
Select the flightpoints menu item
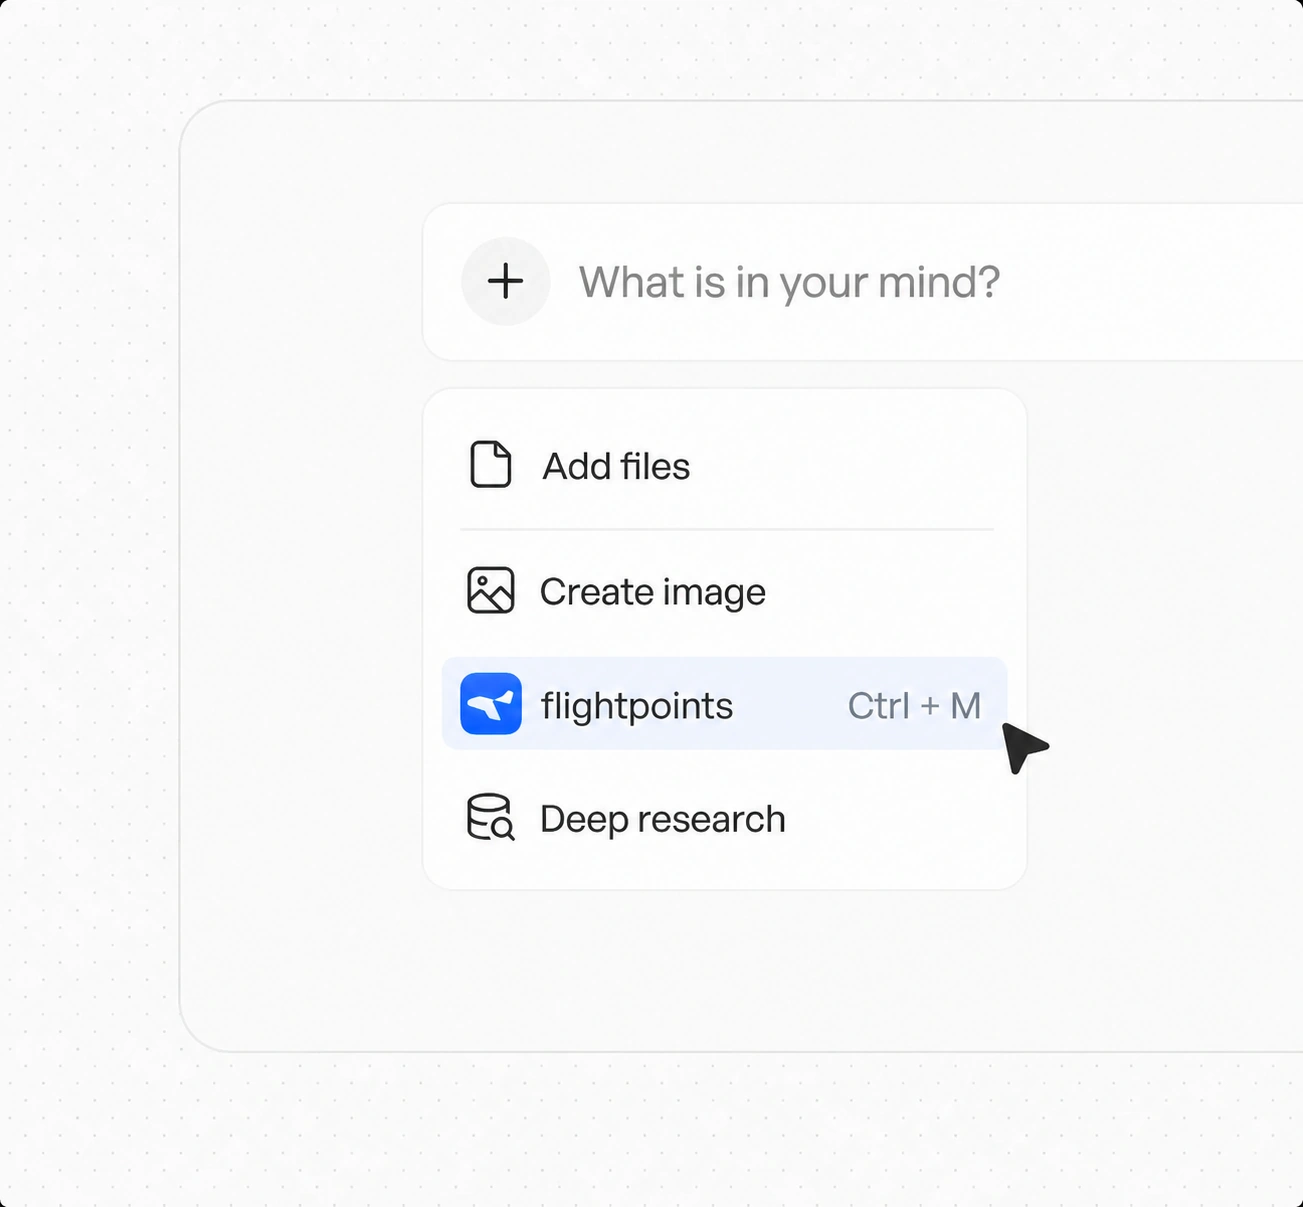pos(725,704)
